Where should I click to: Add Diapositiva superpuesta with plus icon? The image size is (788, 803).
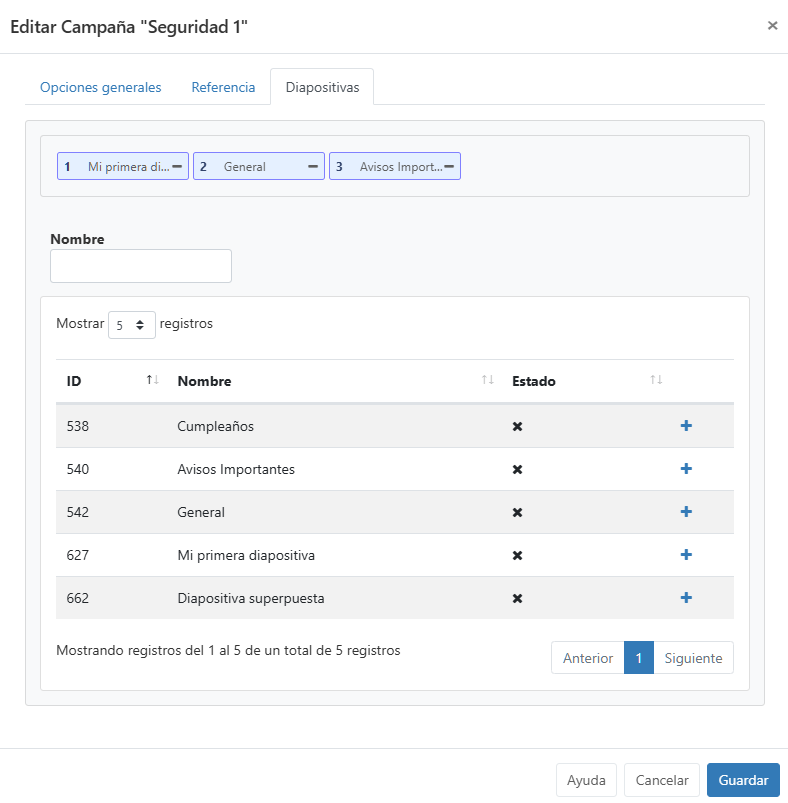click(686, 598)
